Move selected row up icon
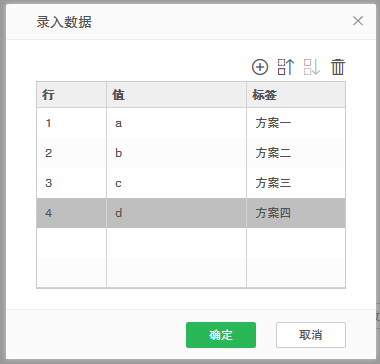Screen dimensions: 380x364 coord(286,67)
